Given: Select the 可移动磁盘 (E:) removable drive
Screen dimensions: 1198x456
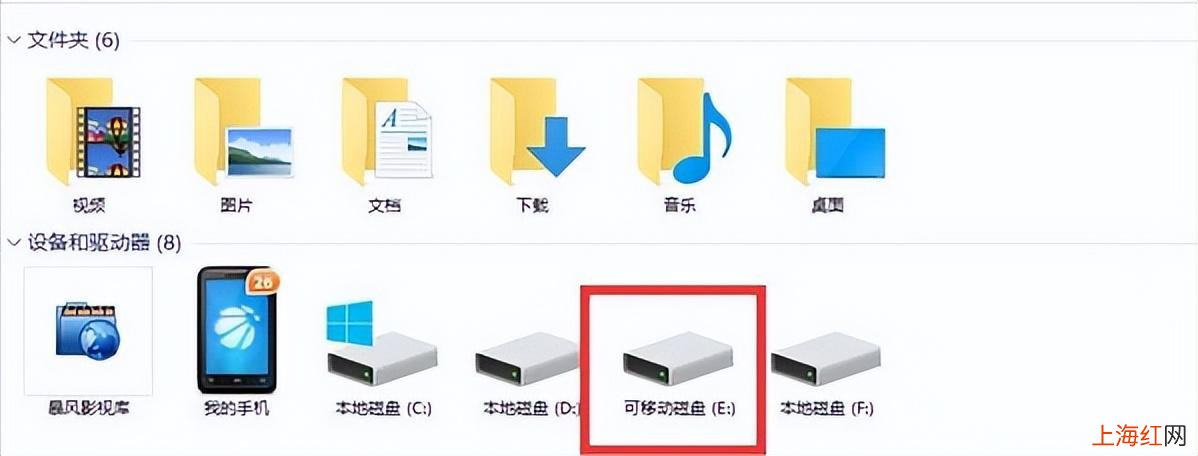Looking at the screenshot, I should click(x=676, y=359).
